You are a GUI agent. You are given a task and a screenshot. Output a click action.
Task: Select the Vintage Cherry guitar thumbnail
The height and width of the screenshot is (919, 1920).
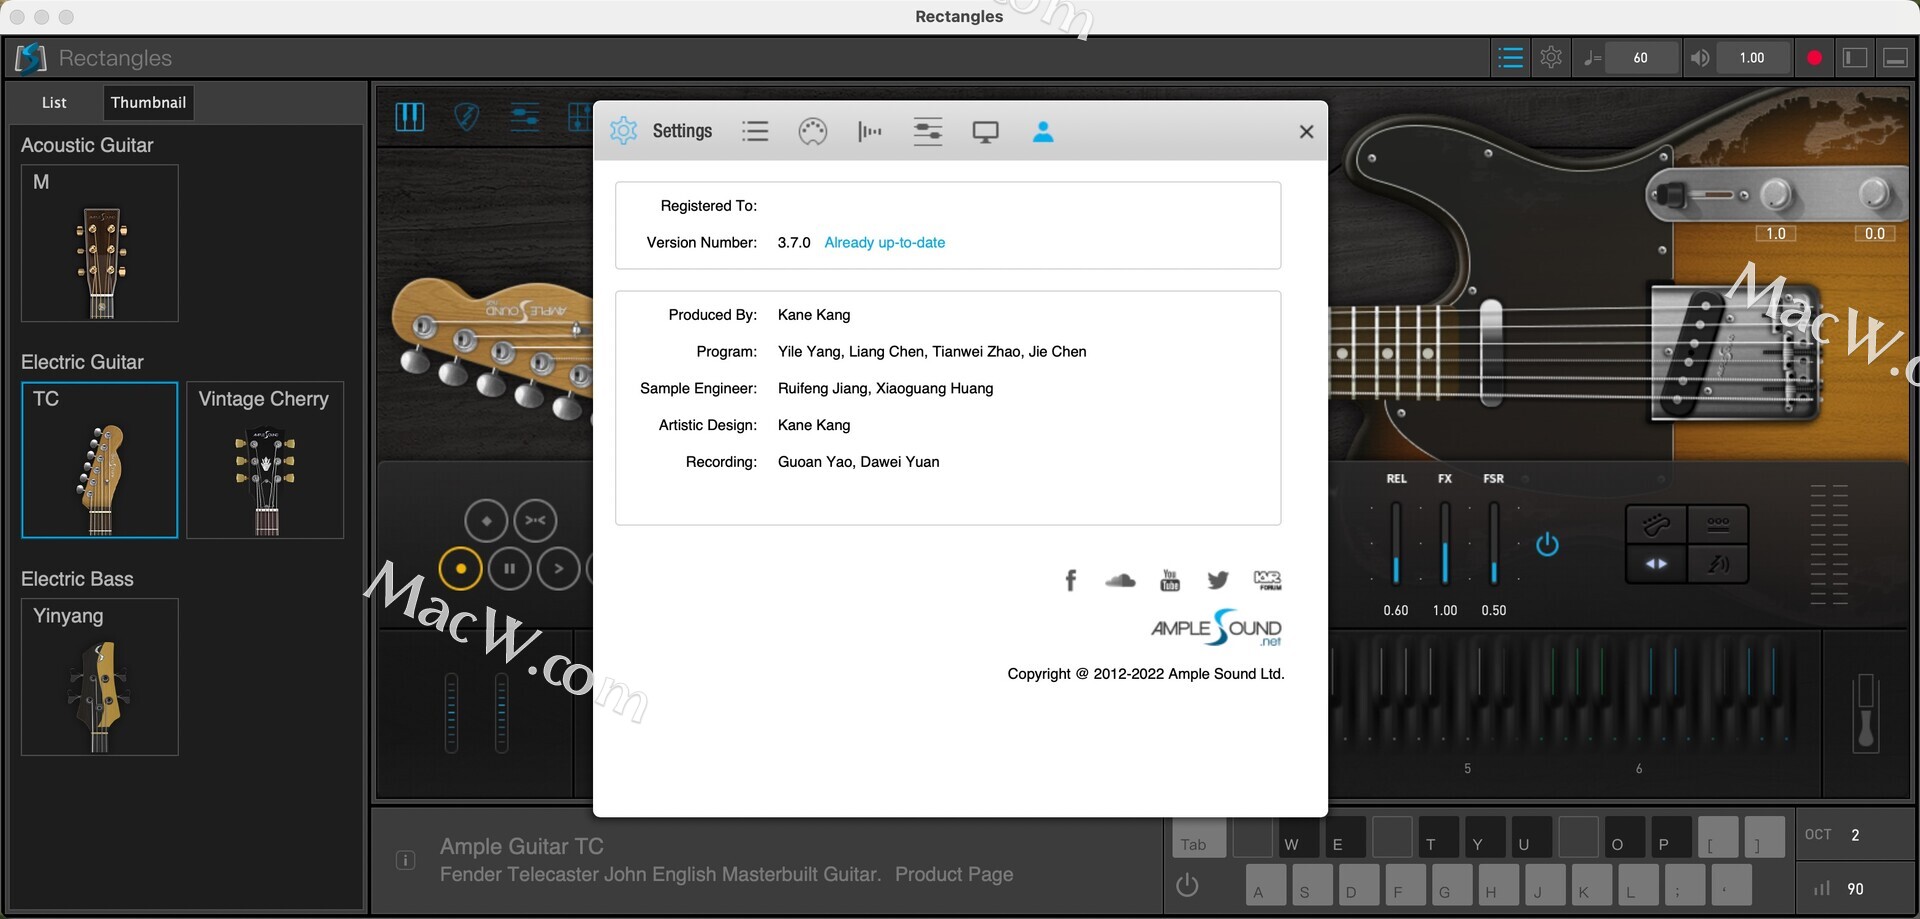click(265, 460)
